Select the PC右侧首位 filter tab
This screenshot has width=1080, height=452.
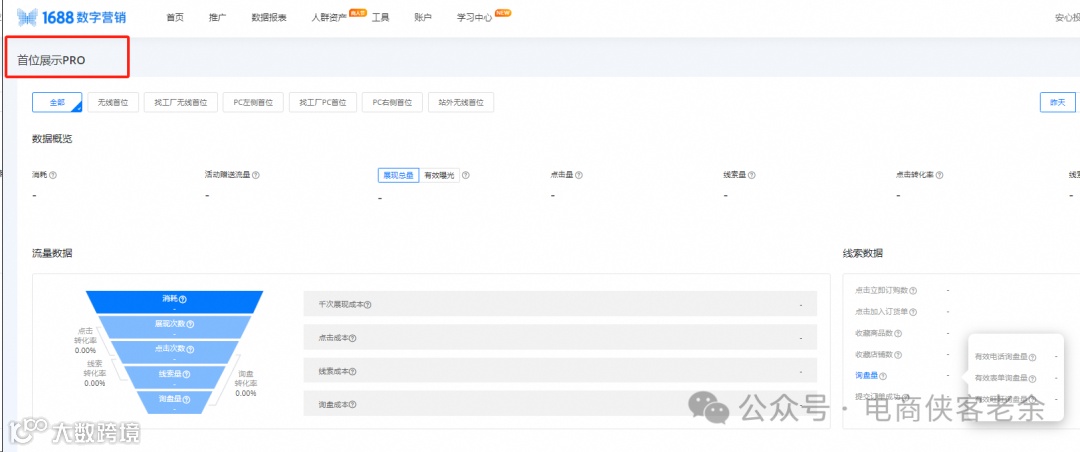pyautogui.click(x=393, y=103)
